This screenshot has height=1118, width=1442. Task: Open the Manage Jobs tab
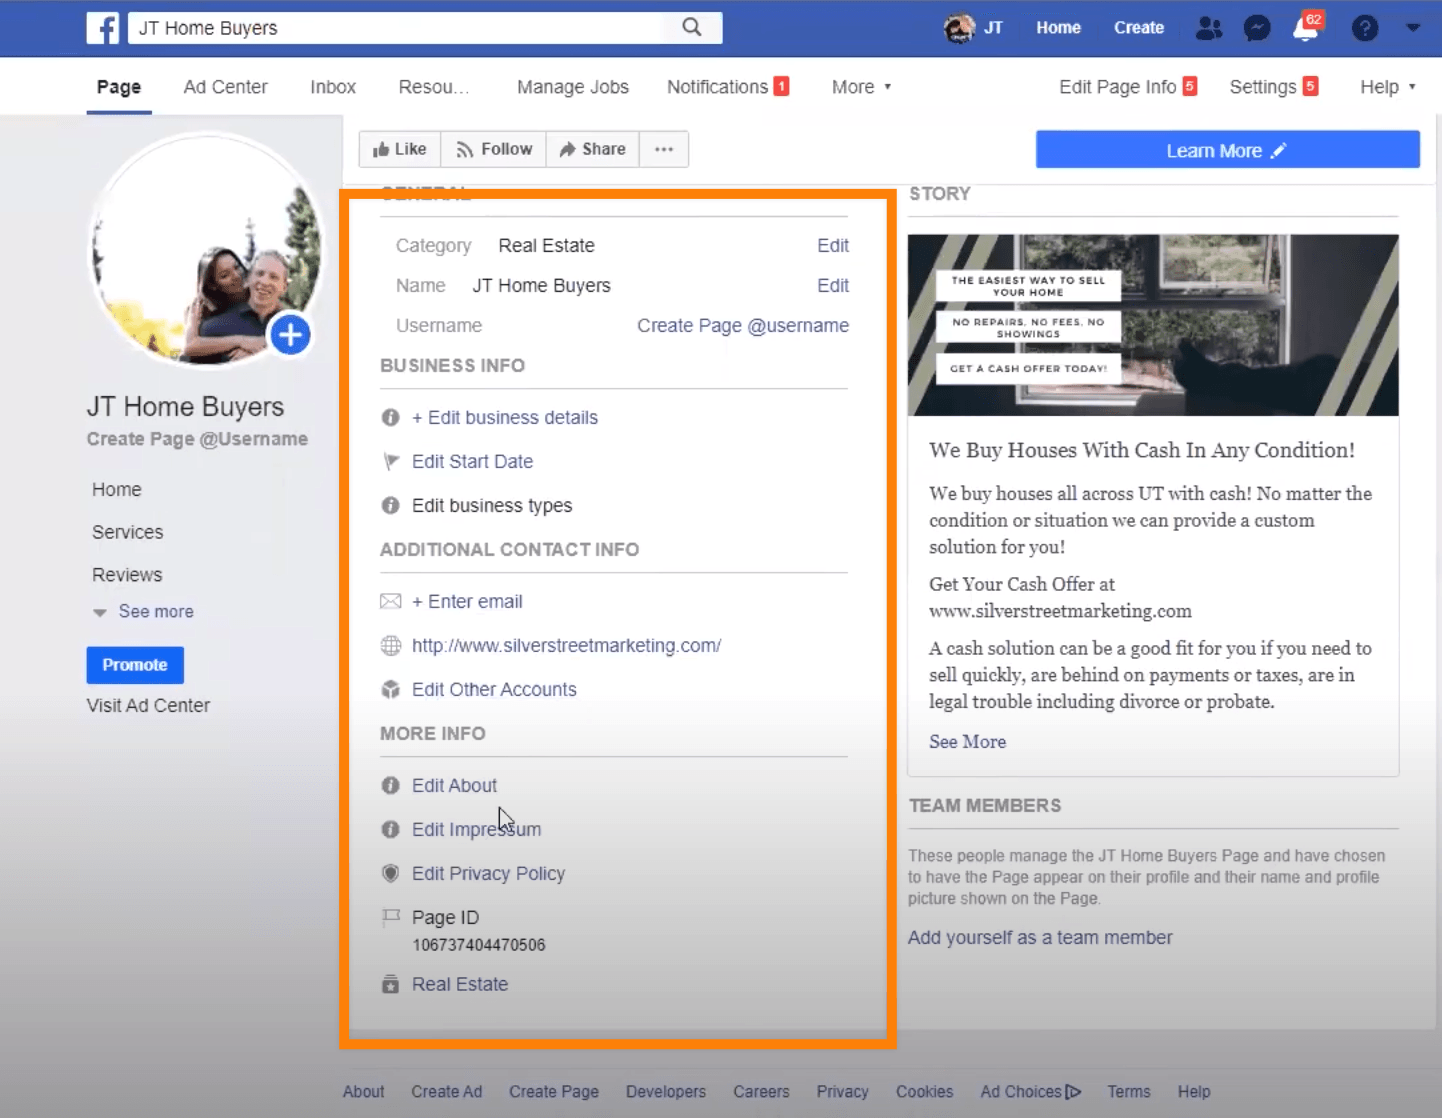click(x=573, y=87)
